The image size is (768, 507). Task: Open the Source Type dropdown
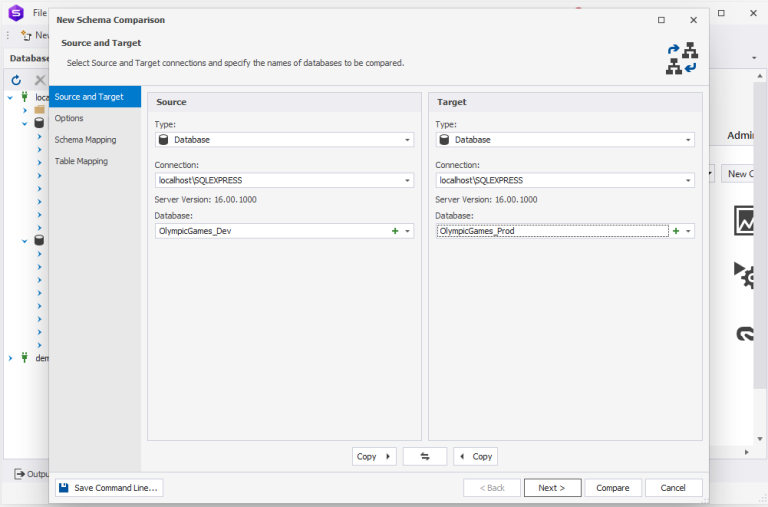[x=407, y=140]
